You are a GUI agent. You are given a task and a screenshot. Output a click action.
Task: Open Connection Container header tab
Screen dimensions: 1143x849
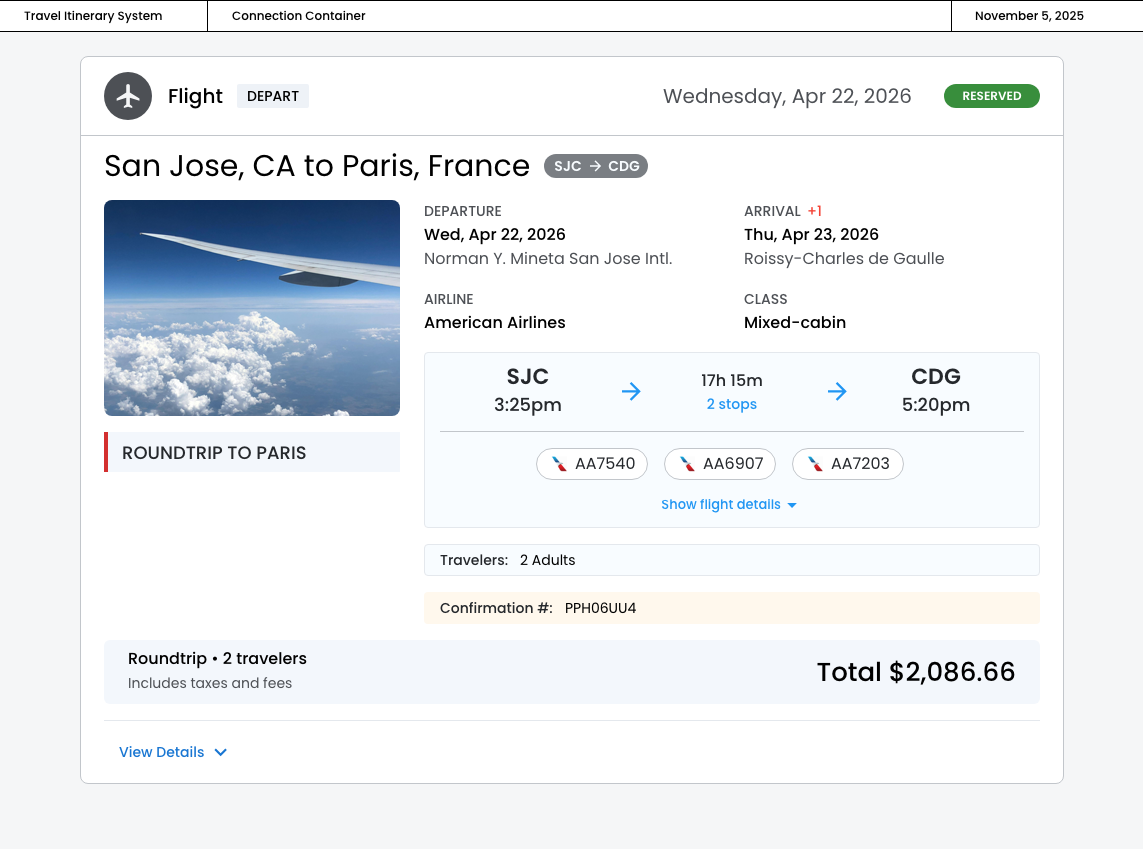[298, 16]
